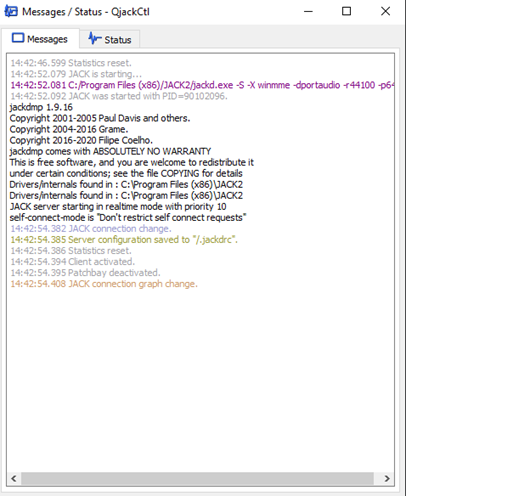Screen dimensions: 520x496
Task: Click the horizontal scrollbar right arrow
Action: click(x=387, y=479)
